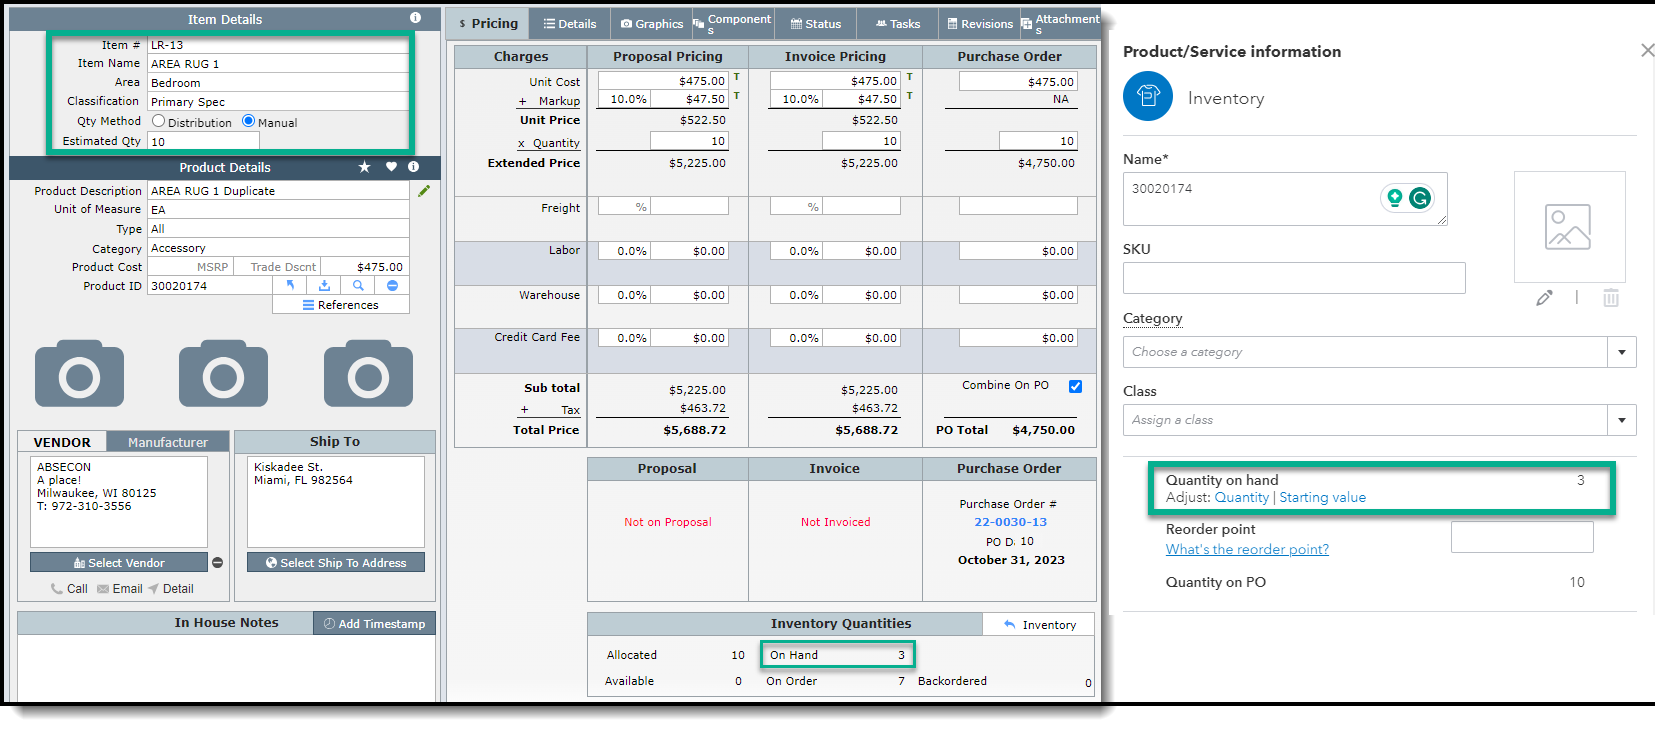
Task: Toggle the Combine On PO checkbox
Action: click(x=1075, y=386)
